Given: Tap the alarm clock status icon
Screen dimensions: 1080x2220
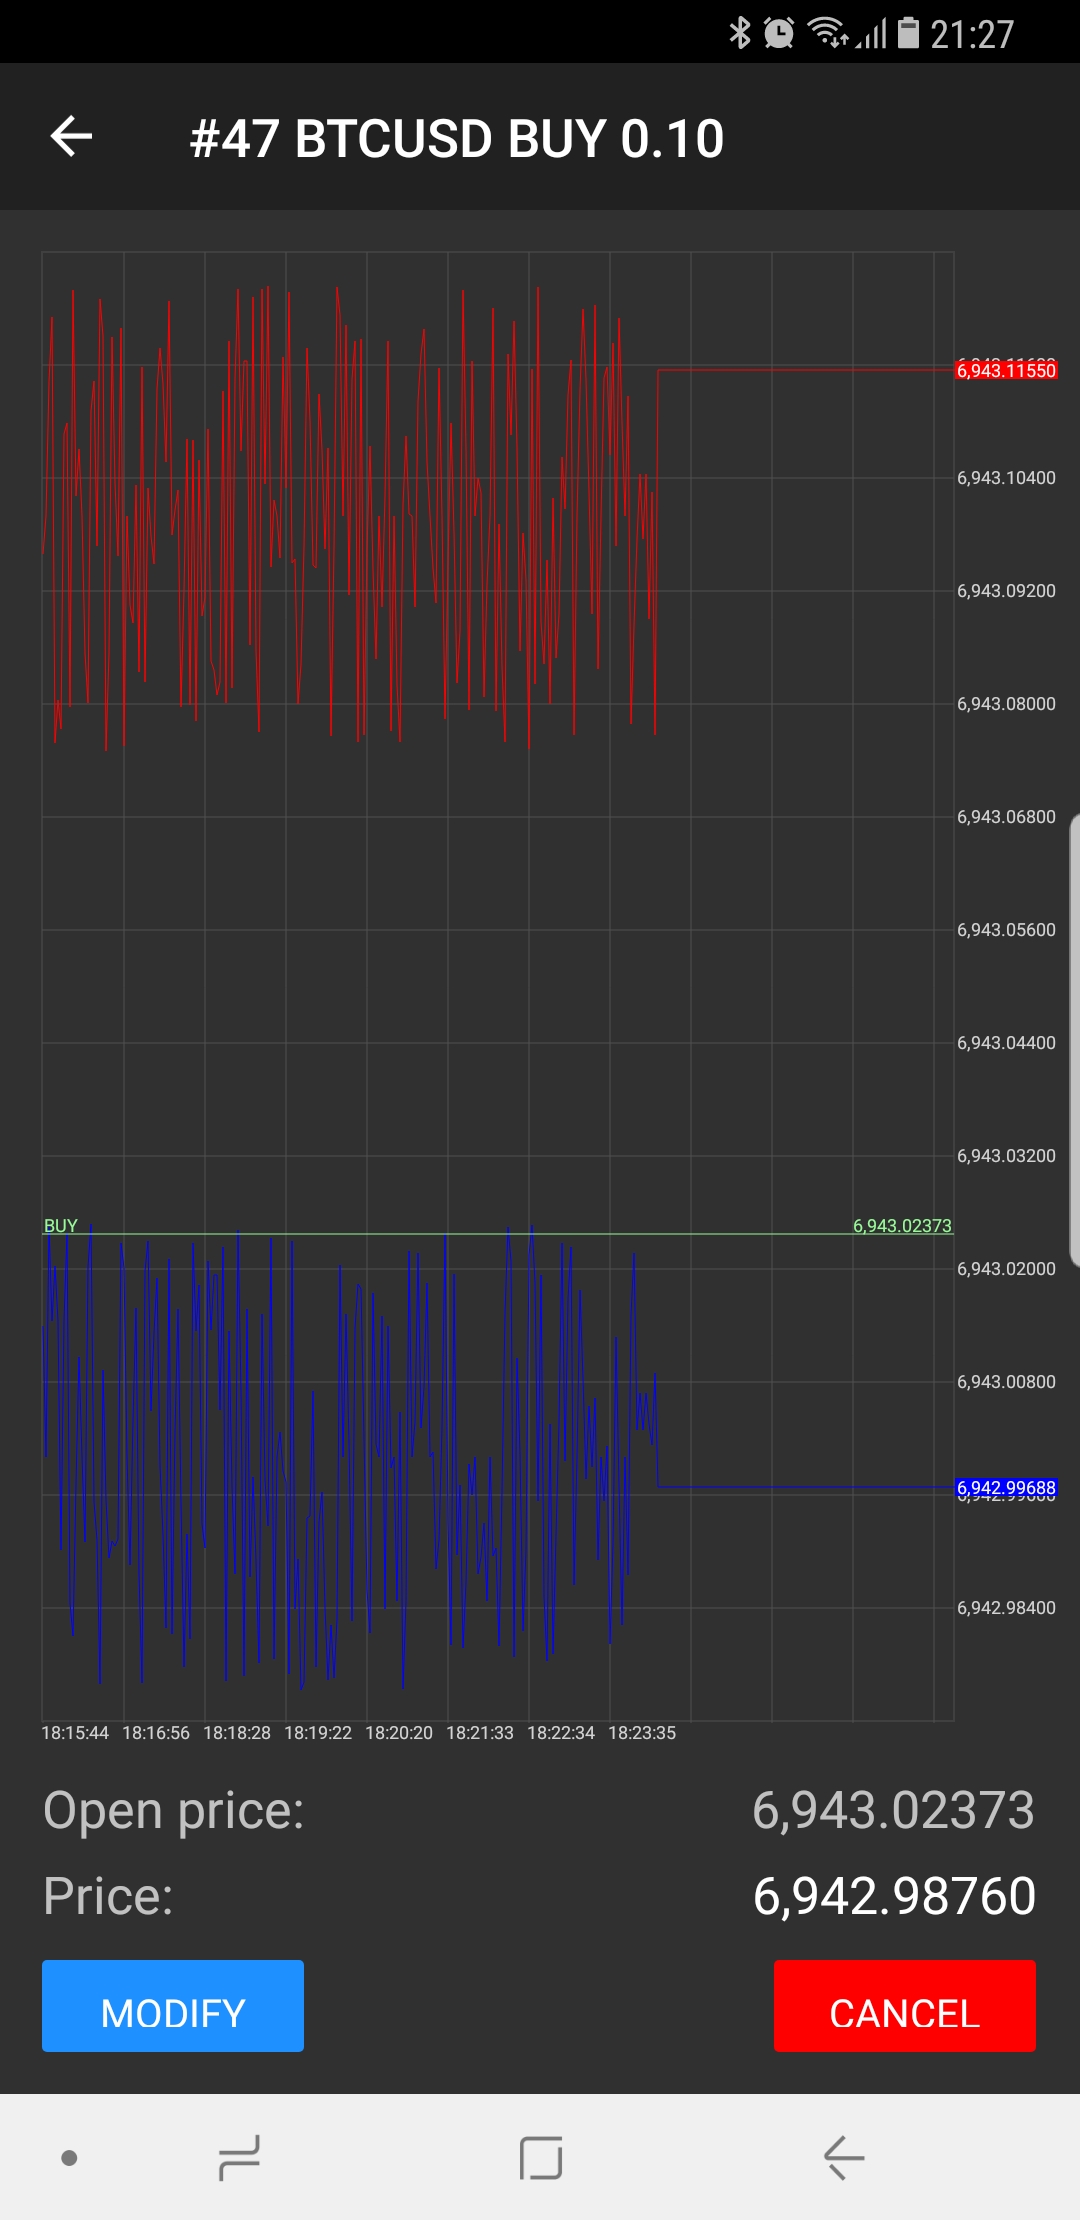Looking at the screenshot, I should click(779, 33).
